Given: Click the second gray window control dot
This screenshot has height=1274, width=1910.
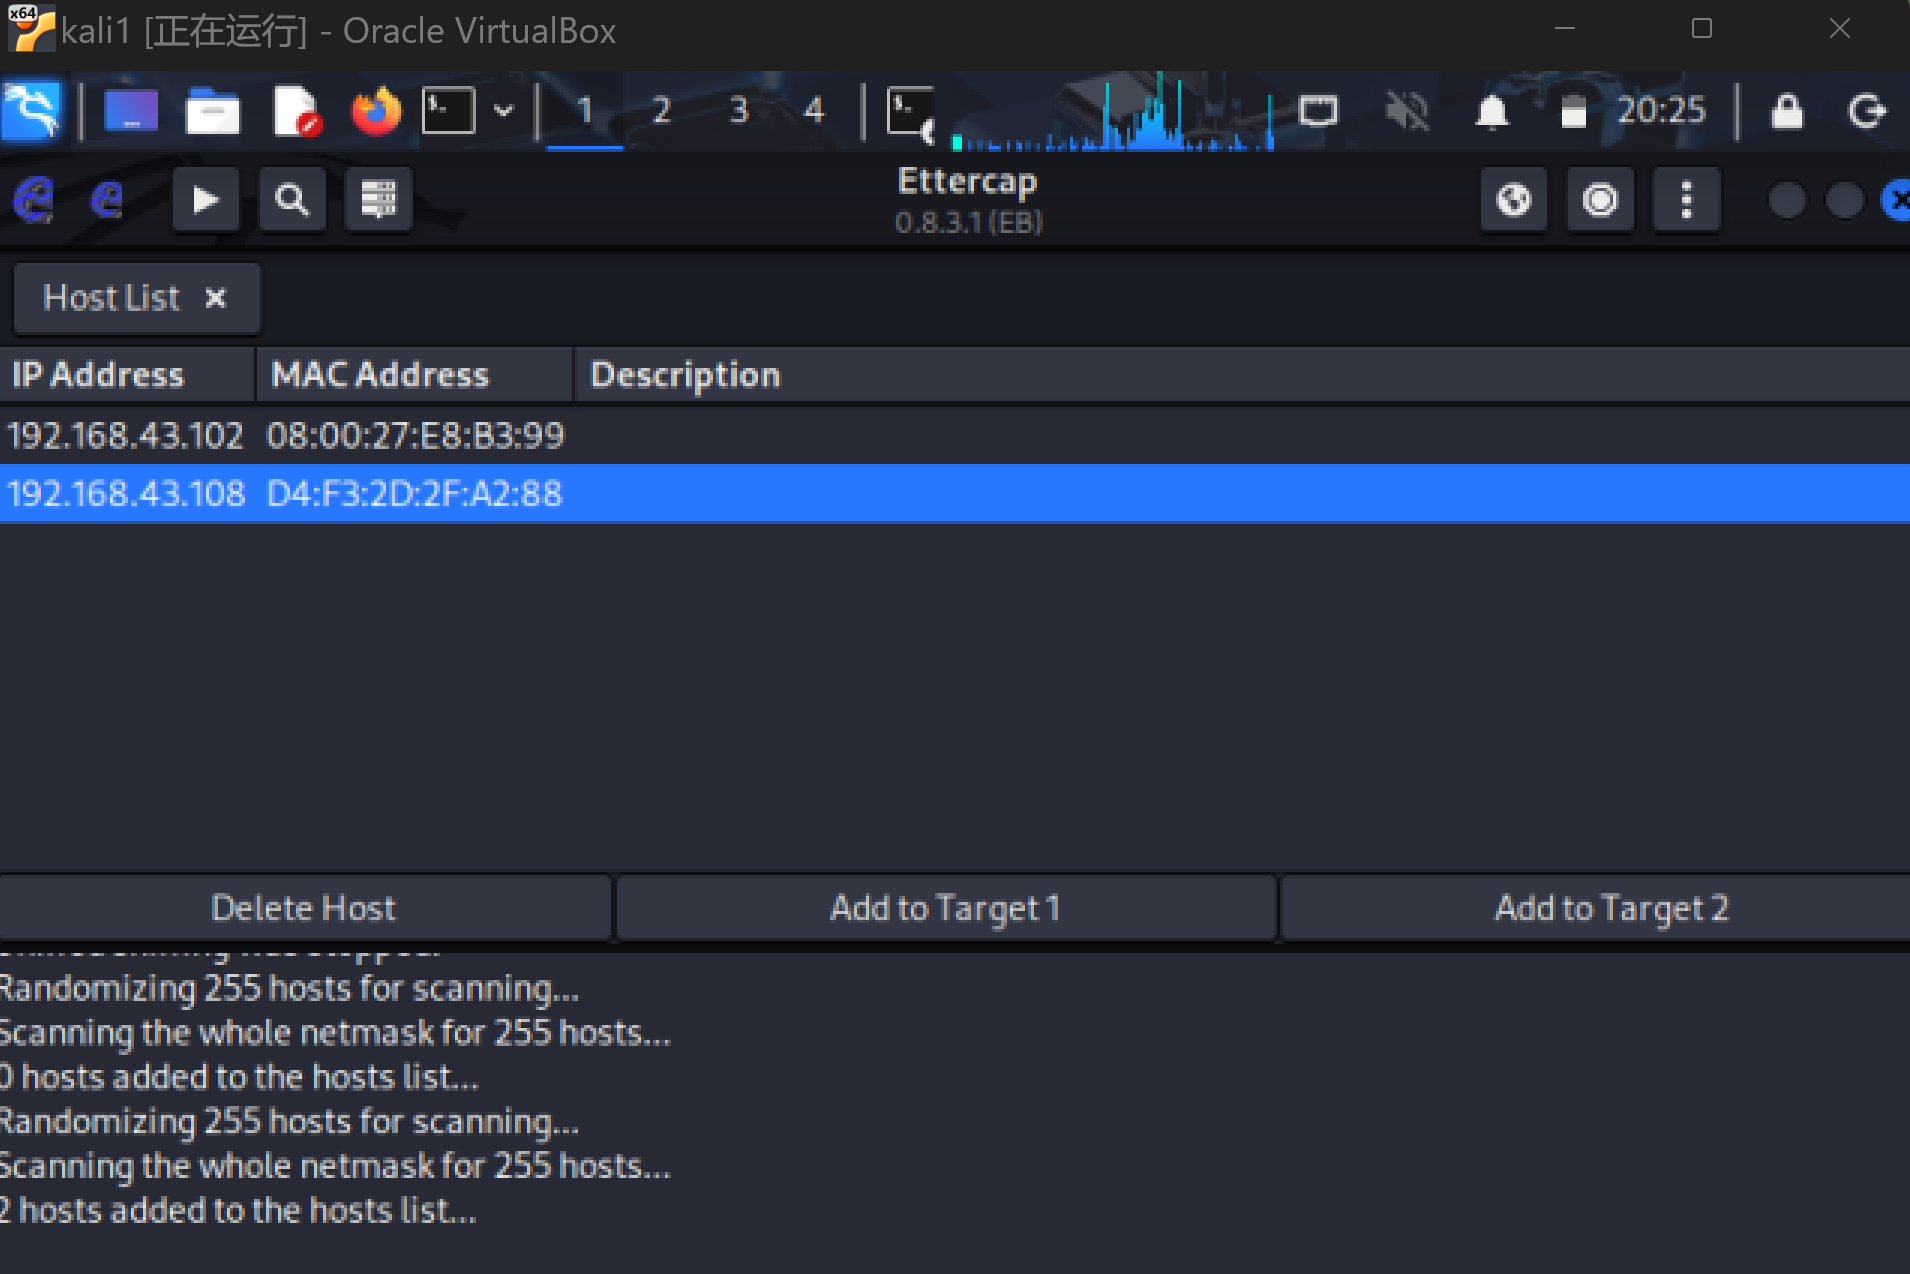Looking at the screenshot, I should pyautogui.click(x=1844, y=200).
